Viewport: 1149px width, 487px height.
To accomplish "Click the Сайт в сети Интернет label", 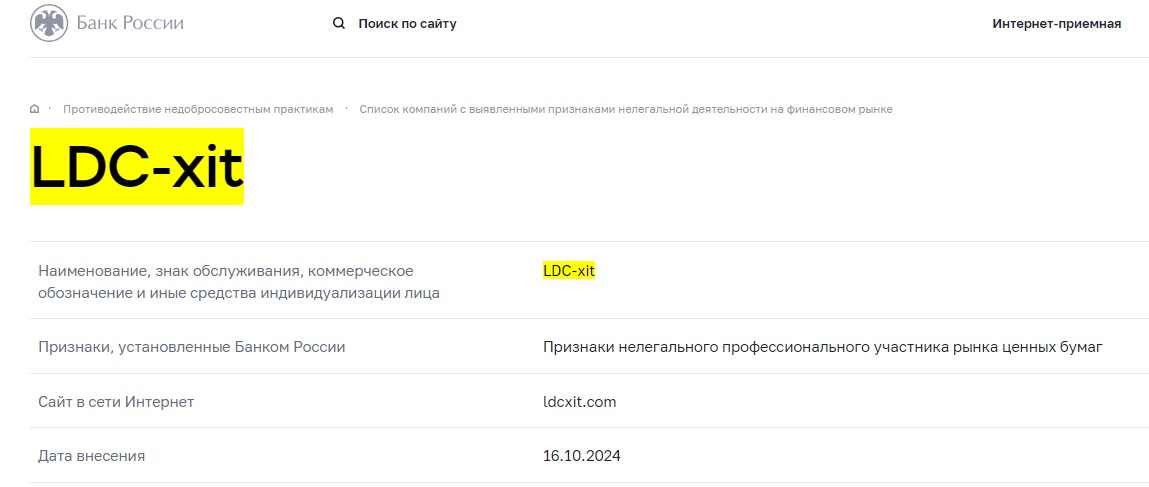I will point(116,402).
